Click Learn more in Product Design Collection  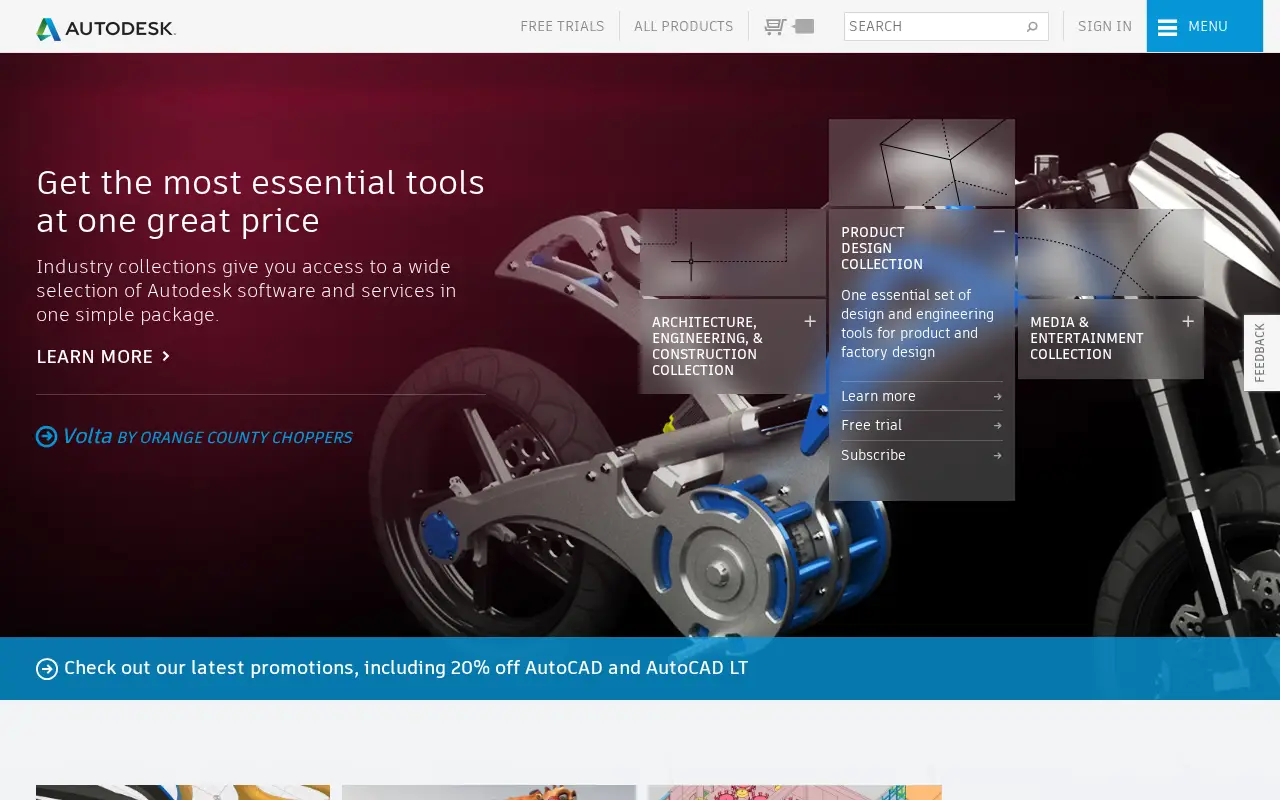click(x=921, y=396)
